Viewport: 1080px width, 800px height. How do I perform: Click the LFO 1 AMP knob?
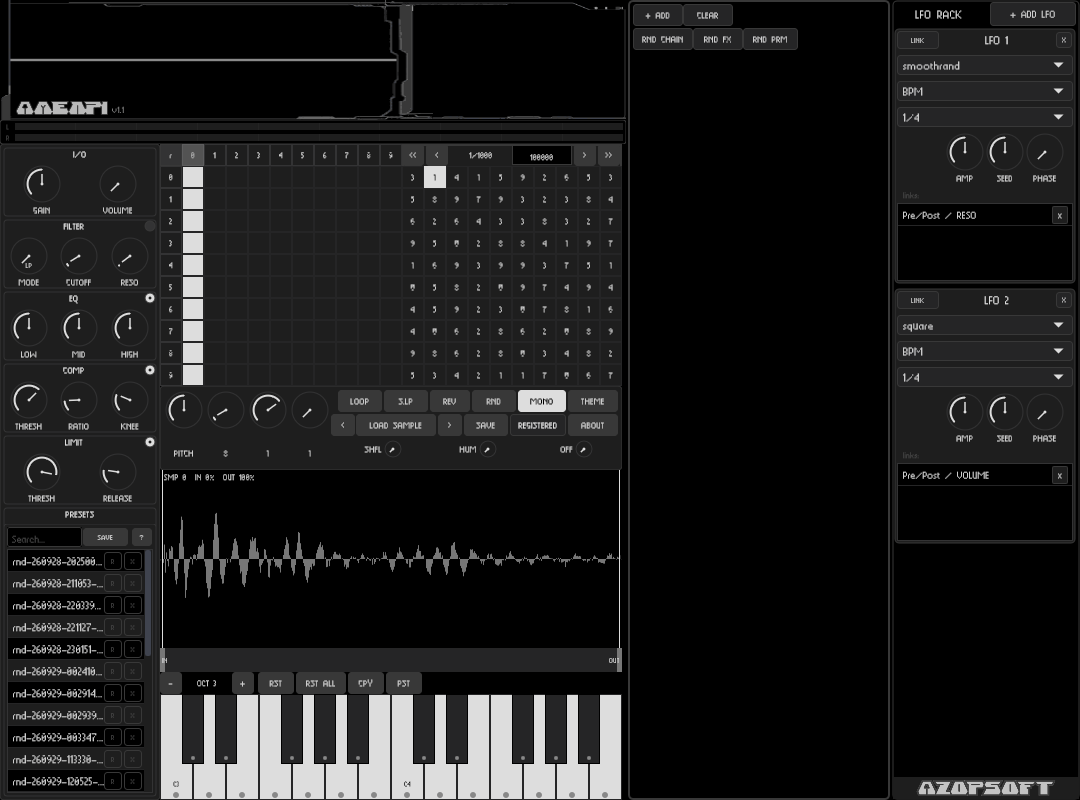click(964, 152)
